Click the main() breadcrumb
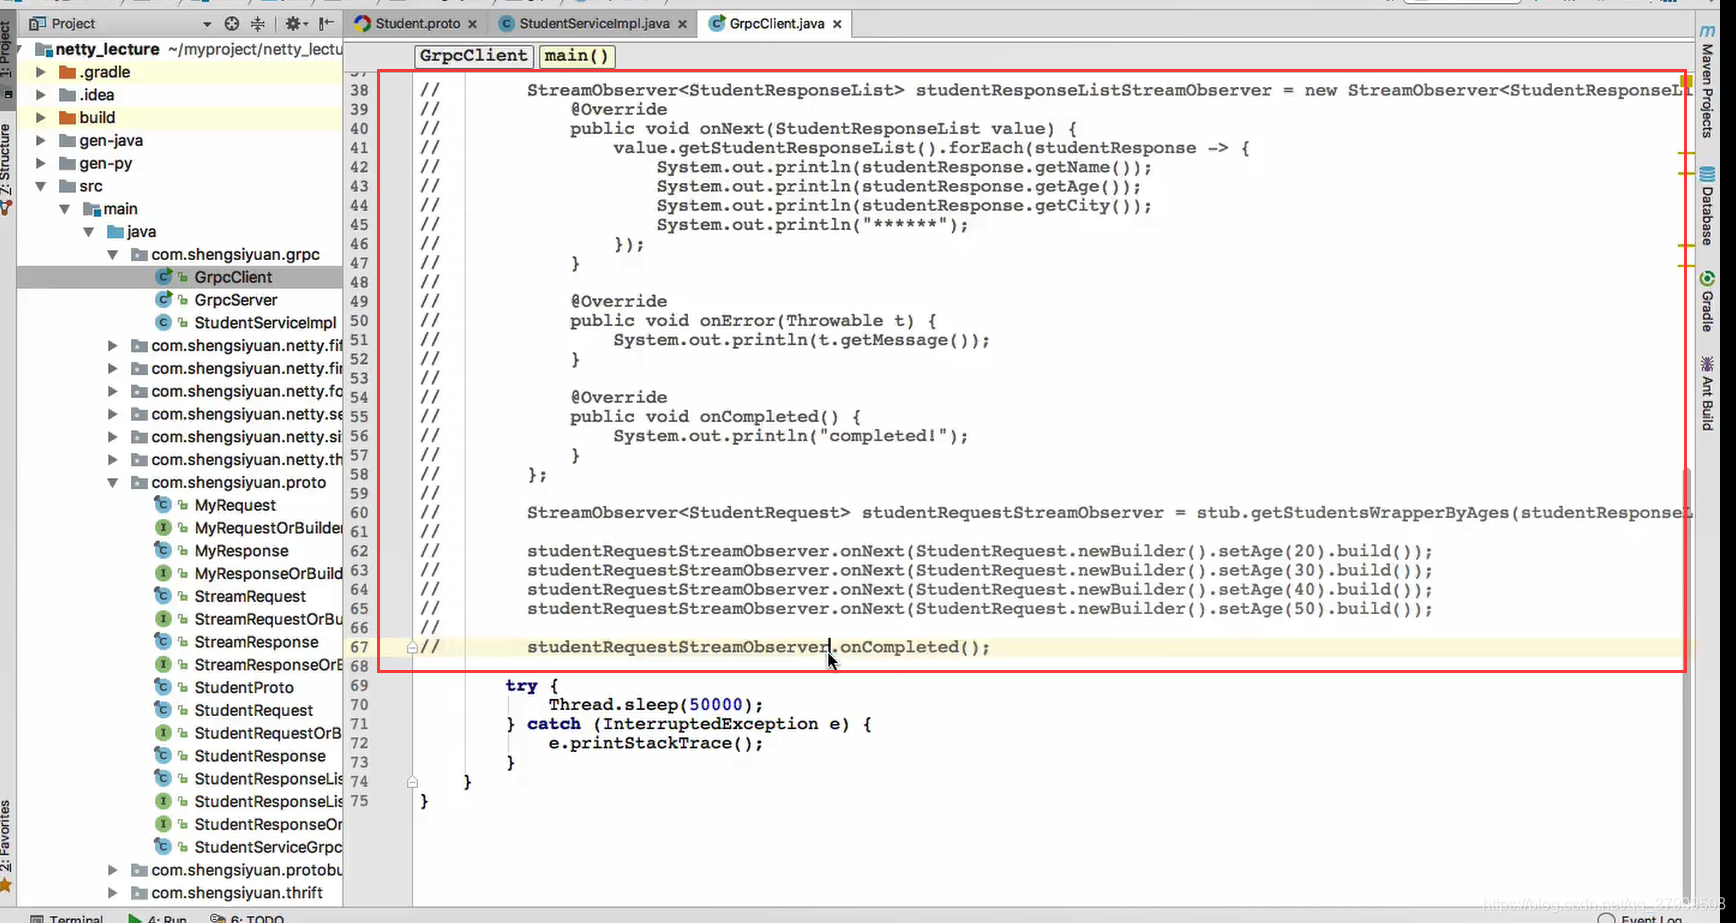The image size is (1736, 923). click(577, 56)
